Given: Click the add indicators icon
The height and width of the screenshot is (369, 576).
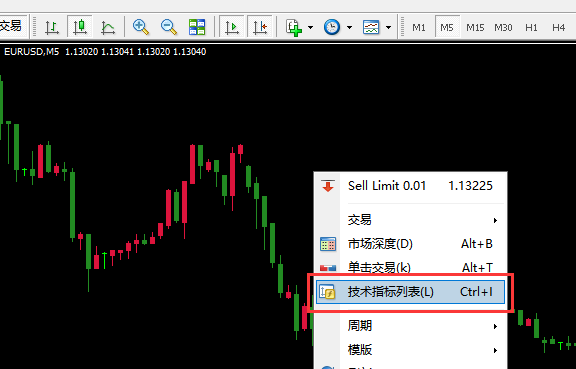Looking at the screenshot, I should [294, 27].
